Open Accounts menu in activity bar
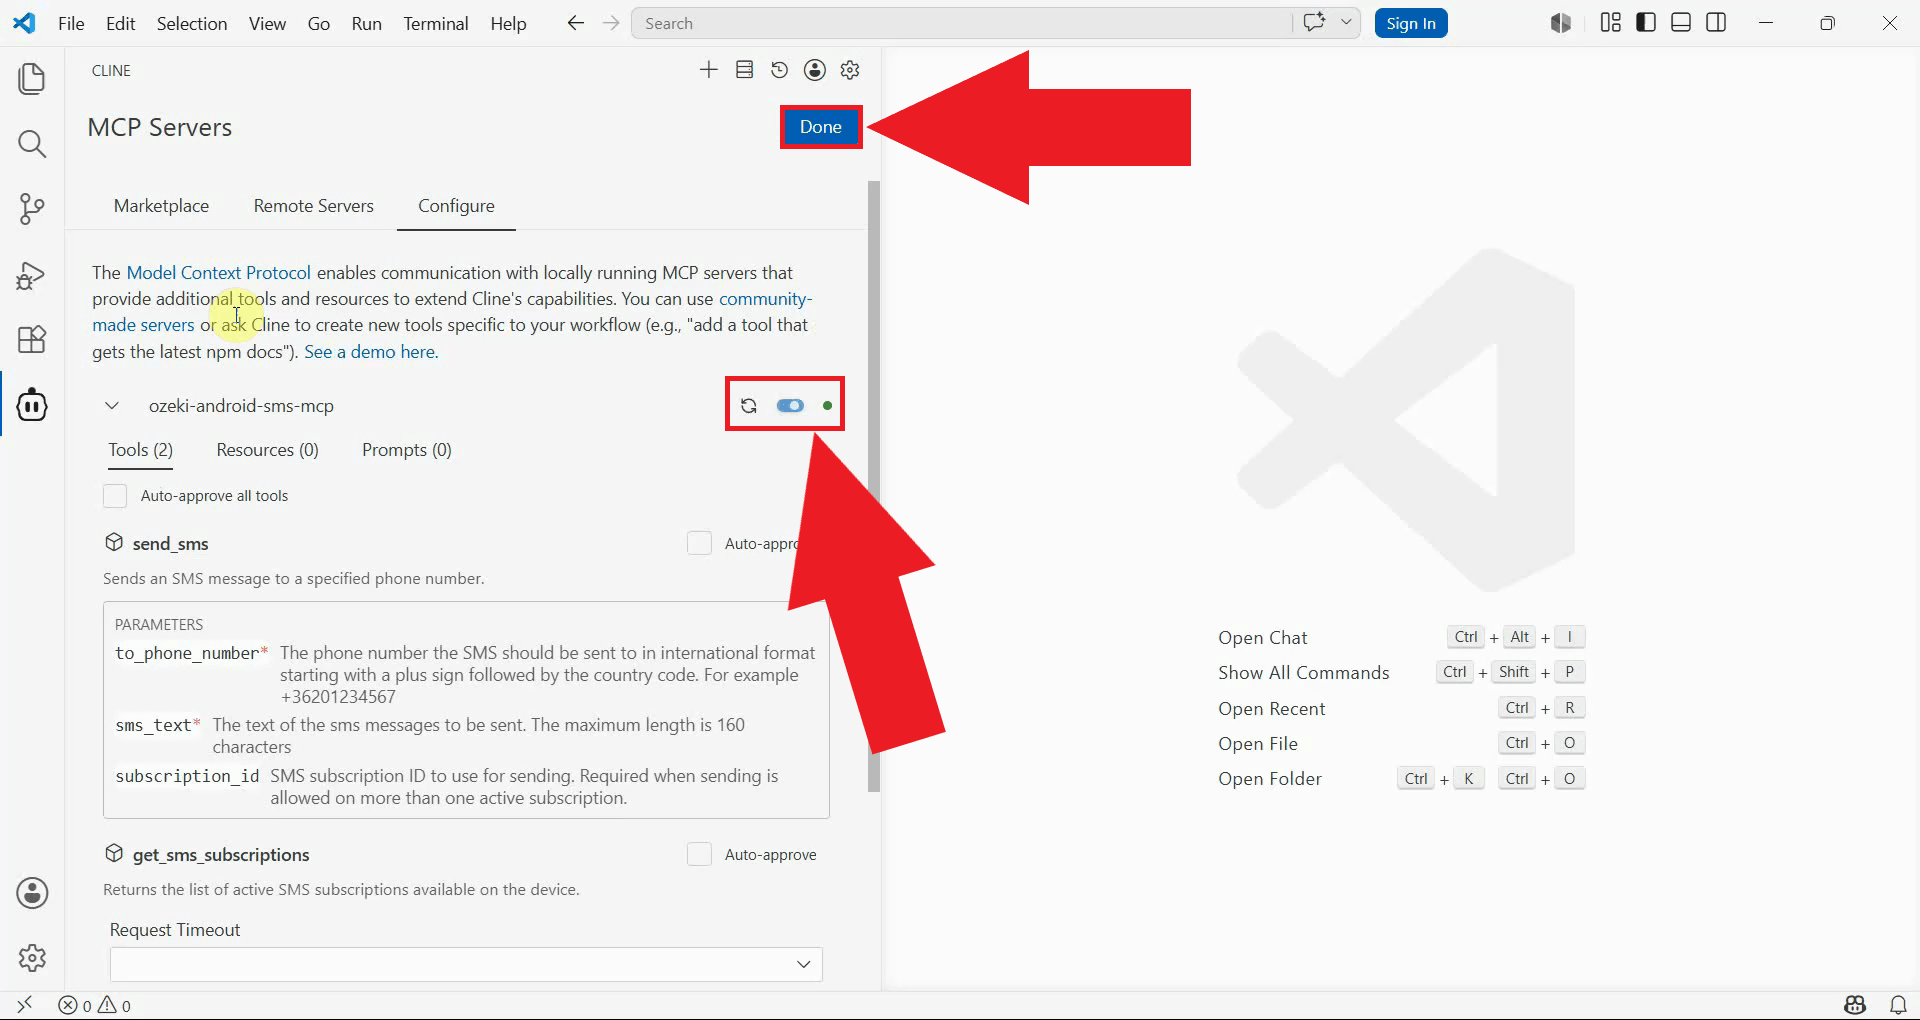Image resolution: width=1920 pixels, height=1020 pixels. pos(32,893)
